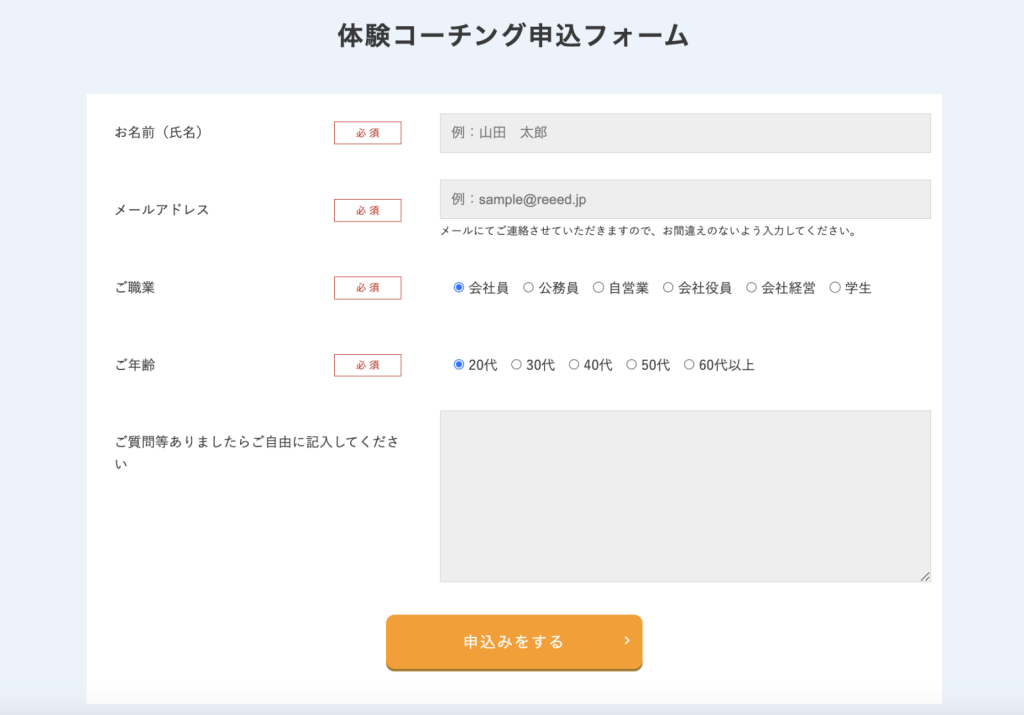Click the questions free-text textarea
1024x715 pixels.
[x=685, y=495]
